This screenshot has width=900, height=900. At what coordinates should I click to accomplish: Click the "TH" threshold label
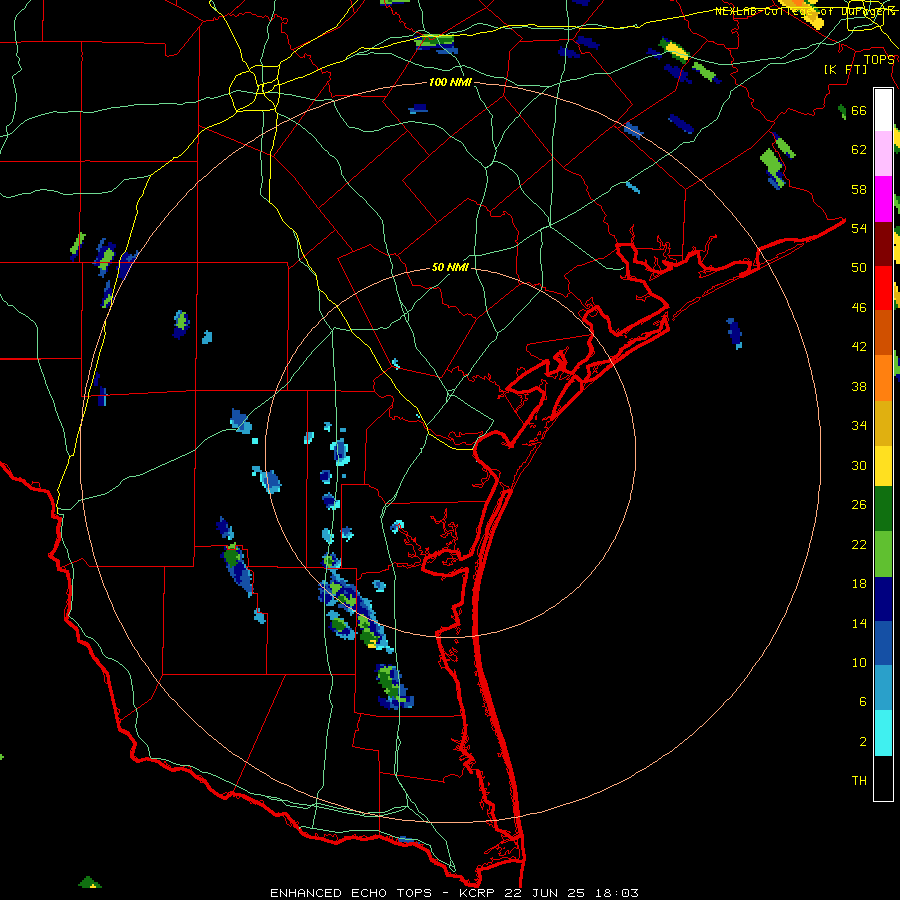tap(859, 781)
